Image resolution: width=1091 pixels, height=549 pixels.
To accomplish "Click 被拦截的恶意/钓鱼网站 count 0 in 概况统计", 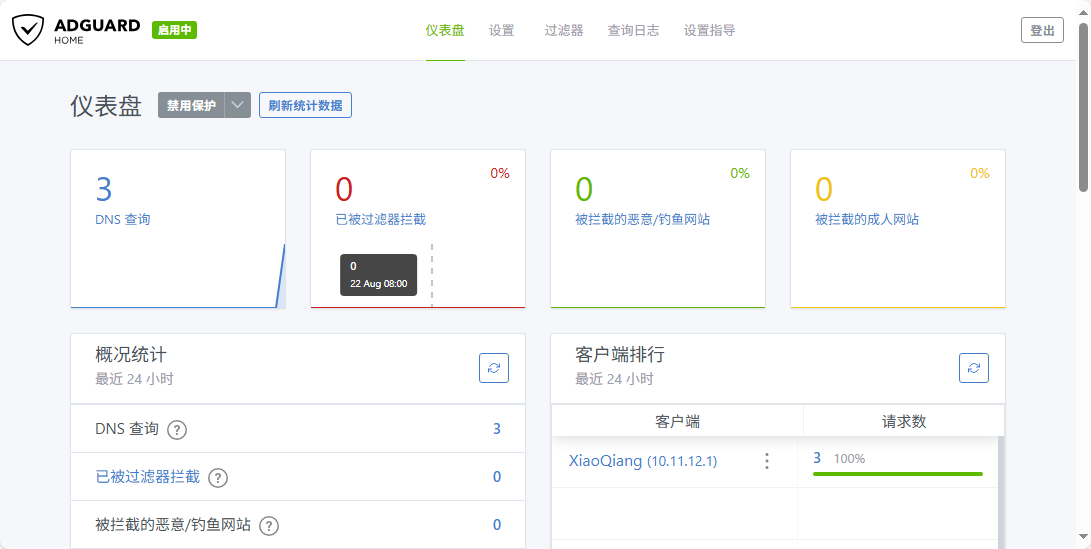I will click(x=497, y=525).
